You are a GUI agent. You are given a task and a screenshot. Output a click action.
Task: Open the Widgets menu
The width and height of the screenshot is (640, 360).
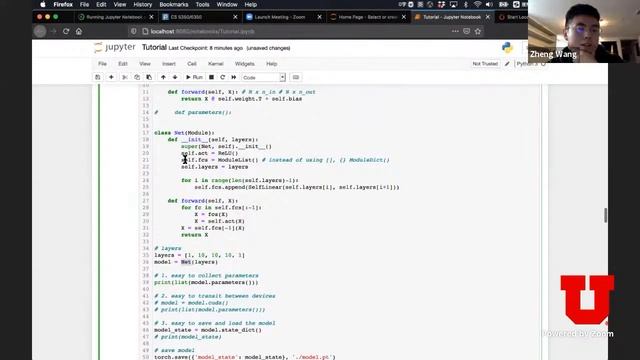point(244,64)
